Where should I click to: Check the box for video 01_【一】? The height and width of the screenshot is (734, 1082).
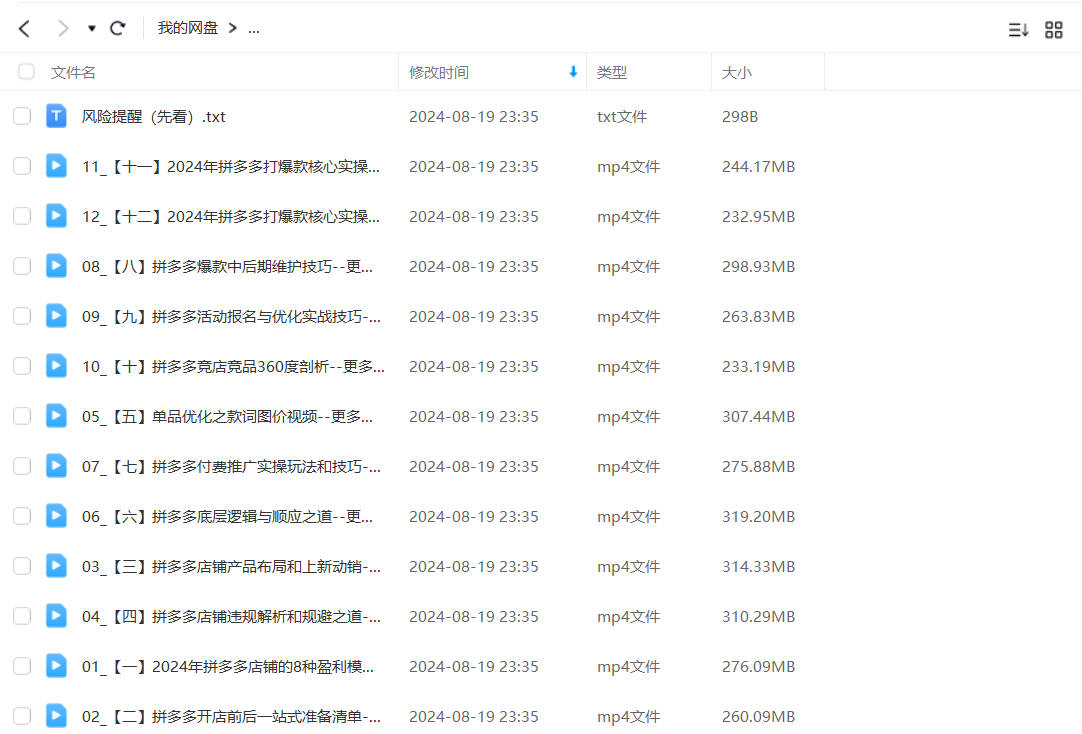click(22, 666)
